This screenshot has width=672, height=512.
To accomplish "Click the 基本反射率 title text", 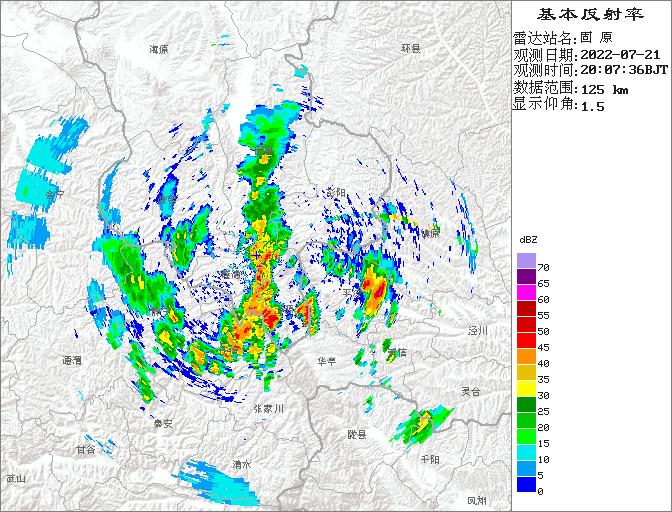I will (589, 14).
